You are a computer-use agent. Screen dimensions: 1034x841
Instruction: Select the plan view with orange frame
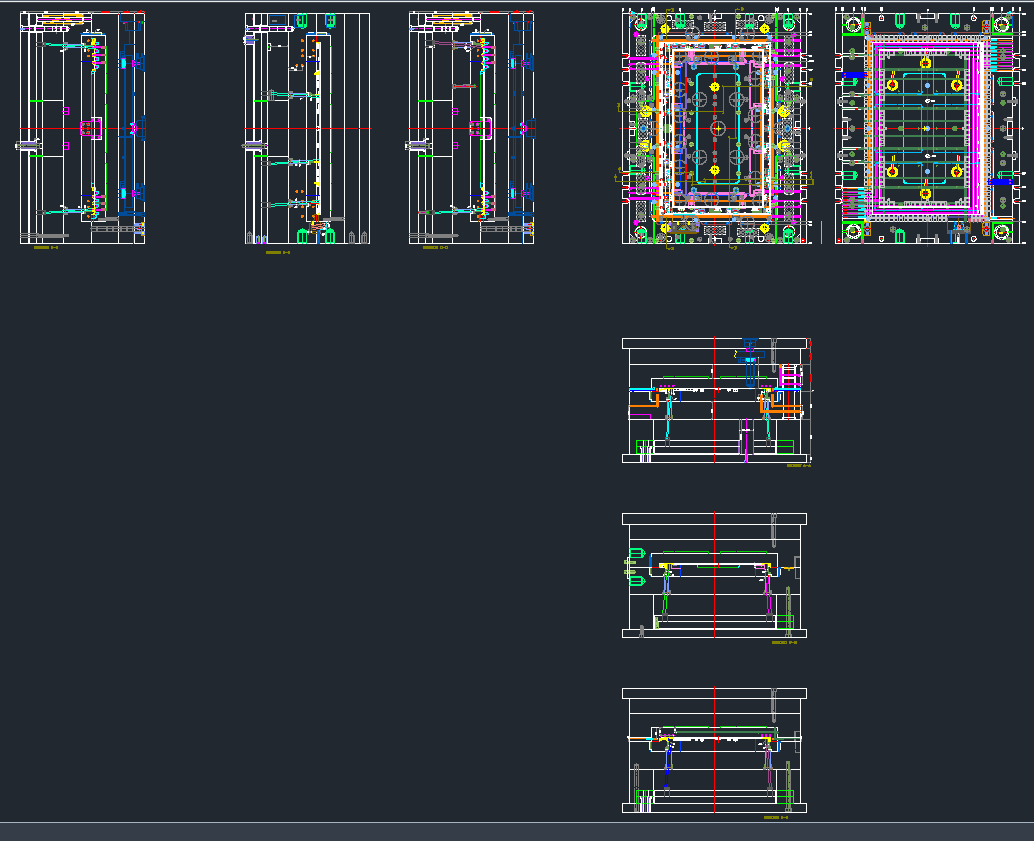pyautogui.click(x=716, y=128)
